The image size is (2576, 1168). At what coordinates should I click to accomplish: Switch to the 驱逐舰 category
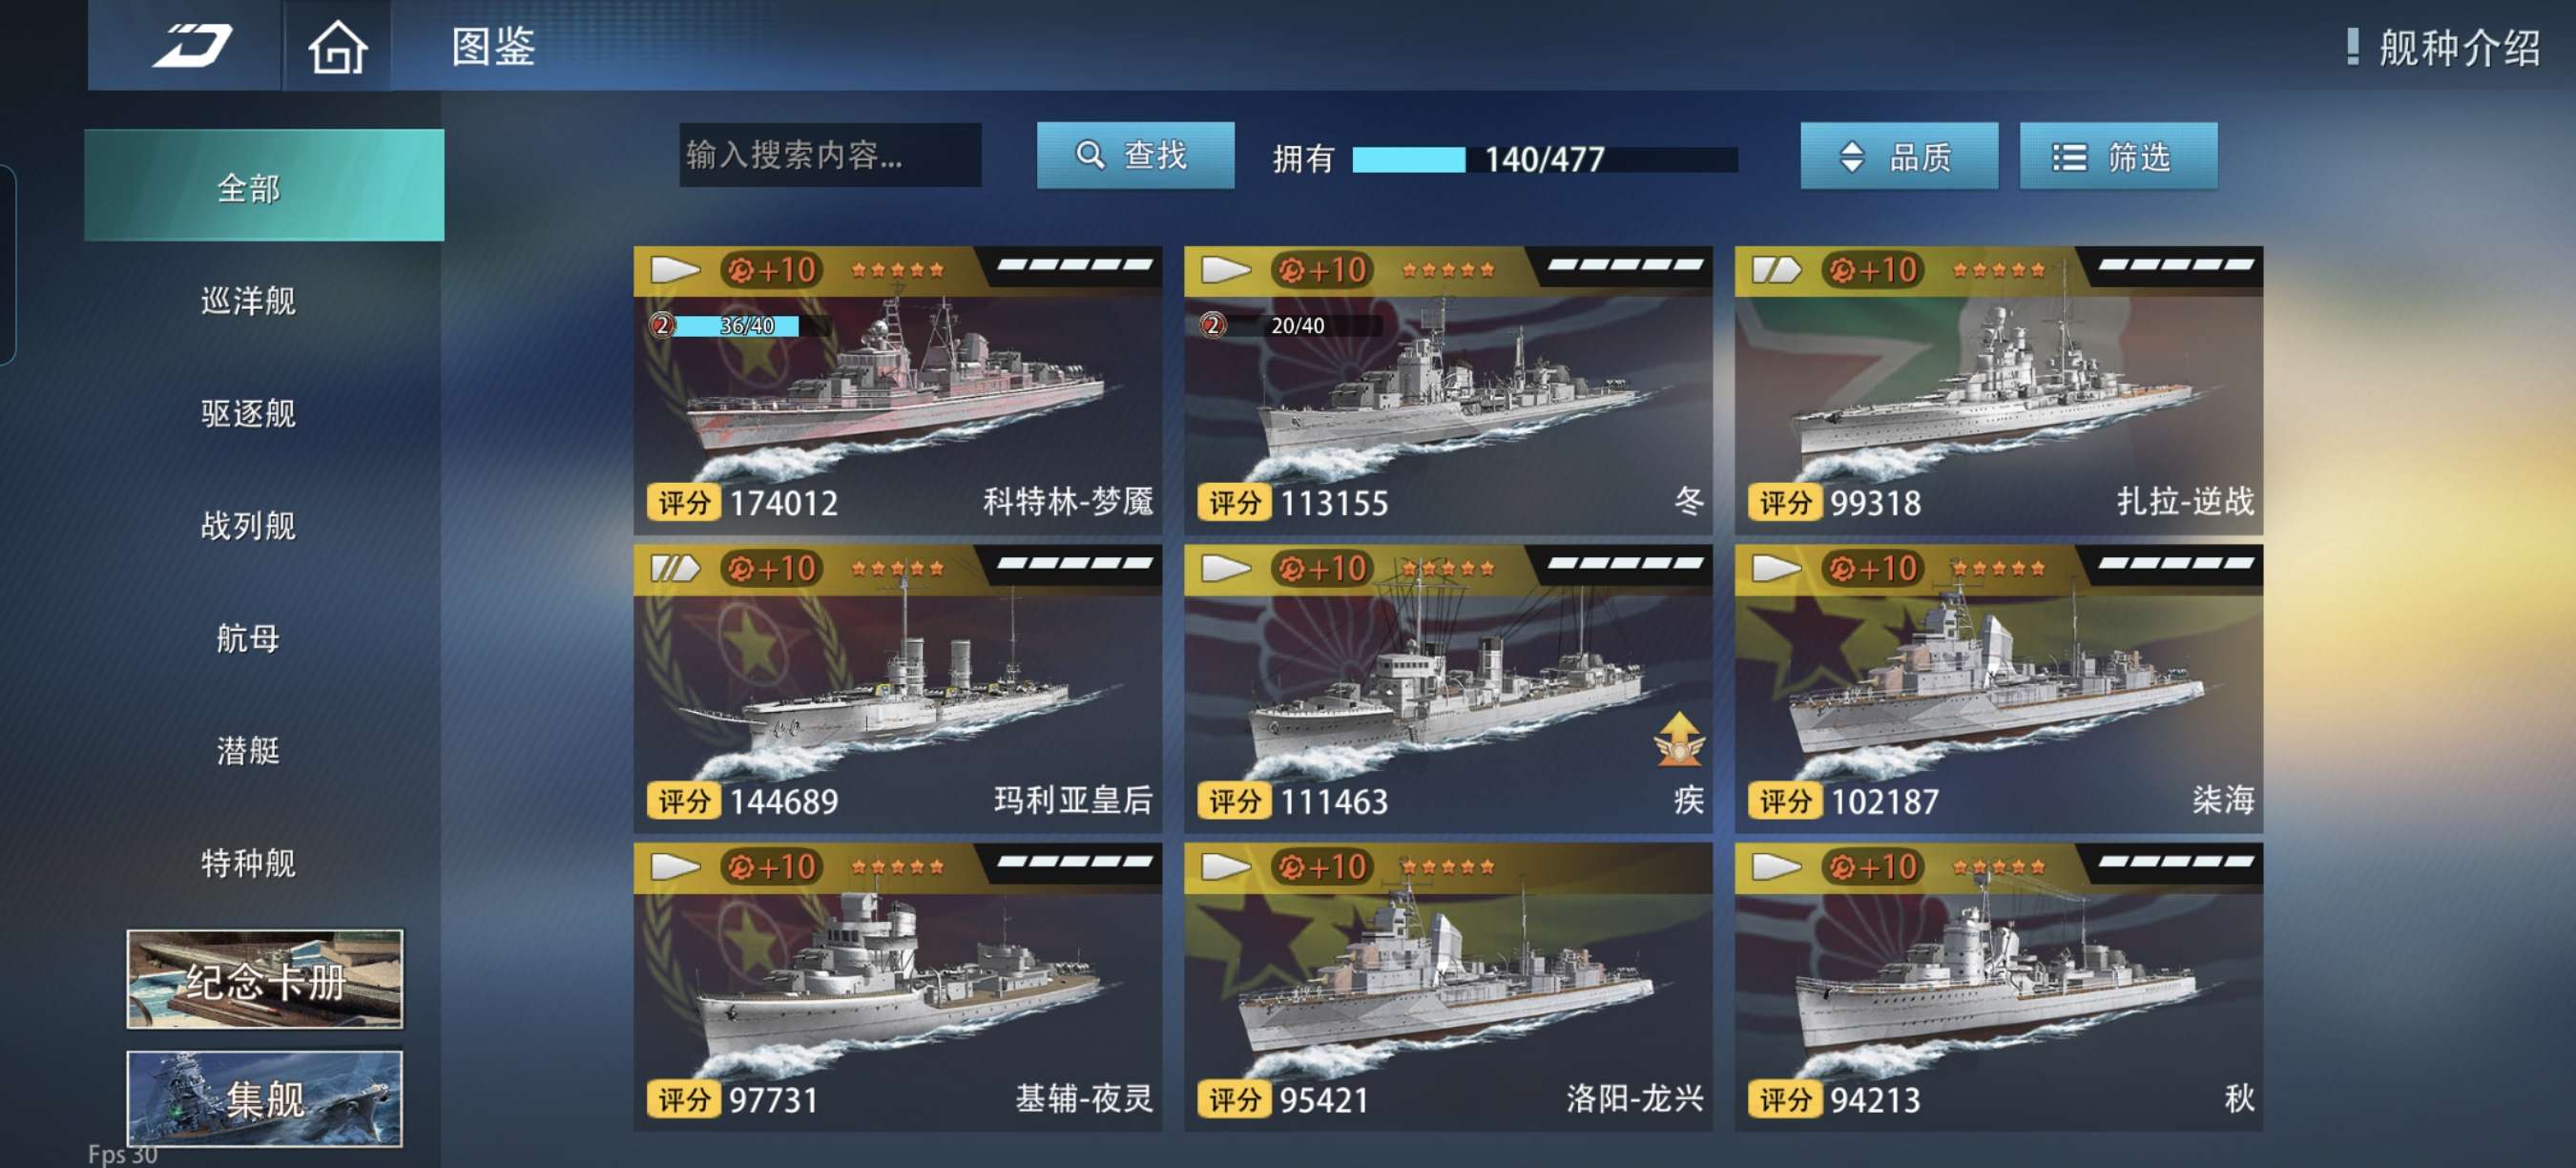[x=248, y=412]
